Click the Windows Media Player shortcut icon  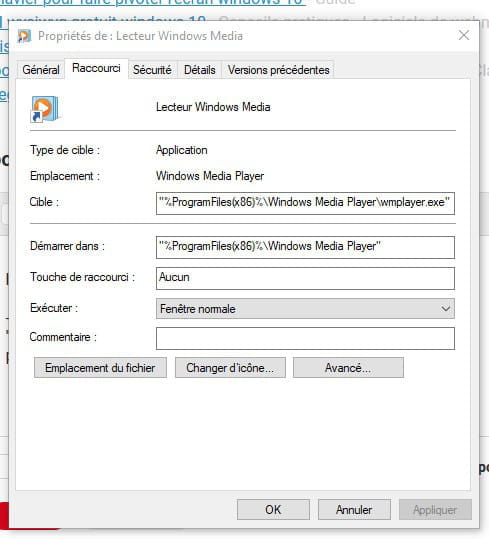point(45,109)
